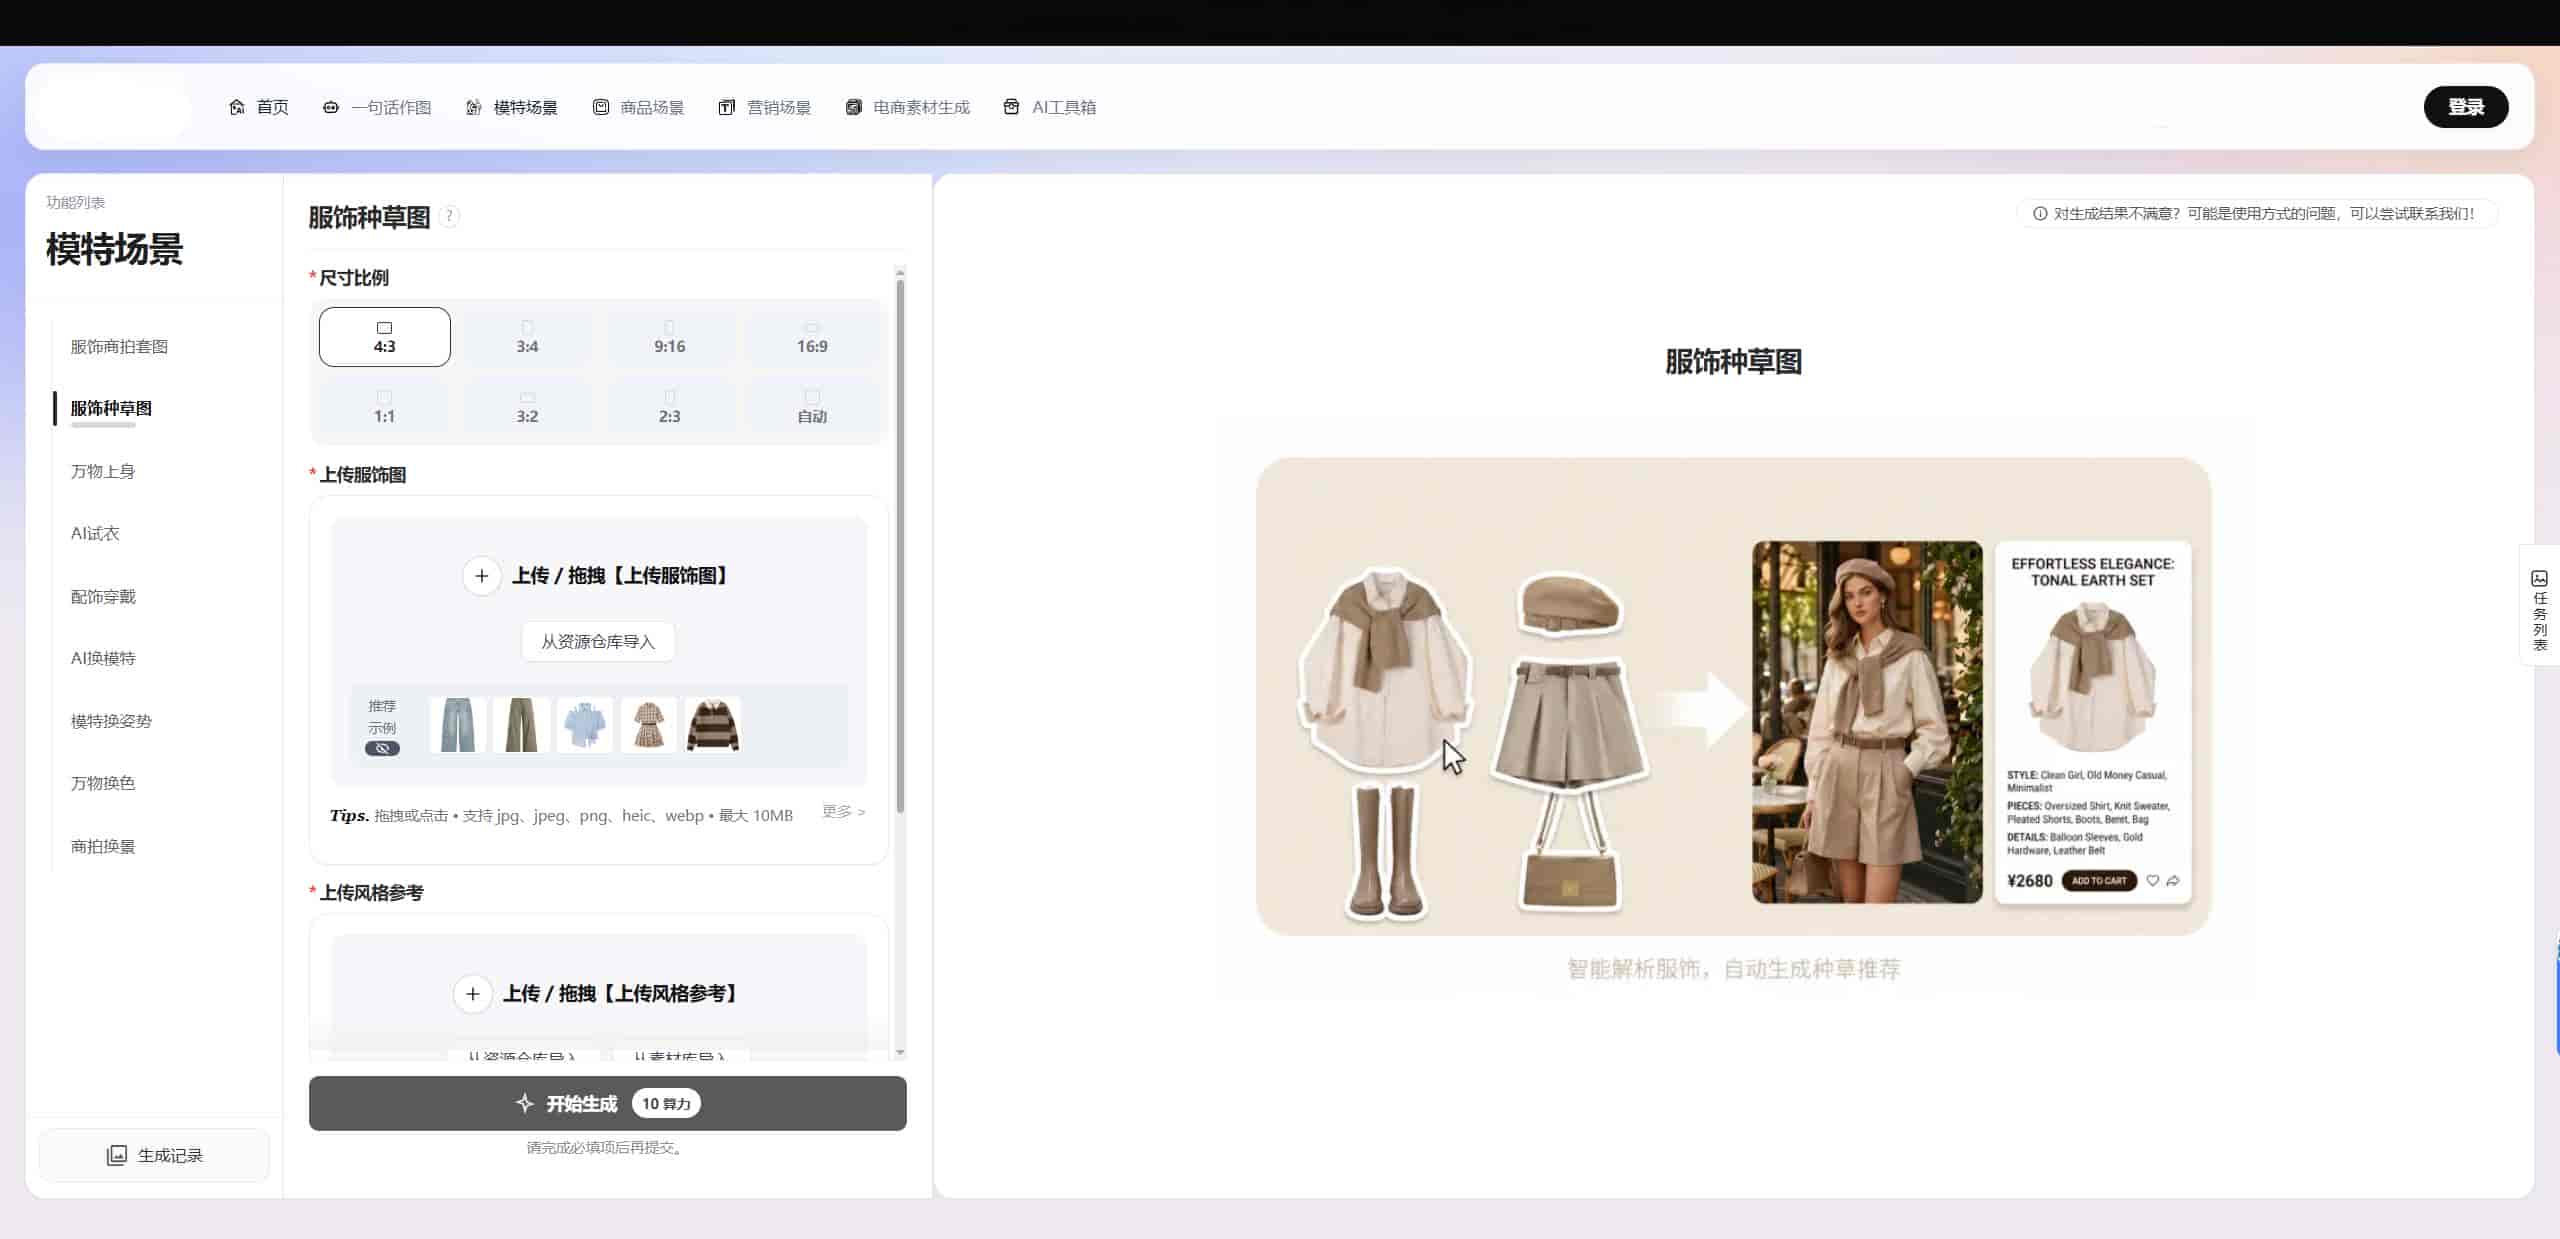Open 生成记录 at the bottom left
This screenshot has width=2560, height=1239.
(x=154, y=1155)
